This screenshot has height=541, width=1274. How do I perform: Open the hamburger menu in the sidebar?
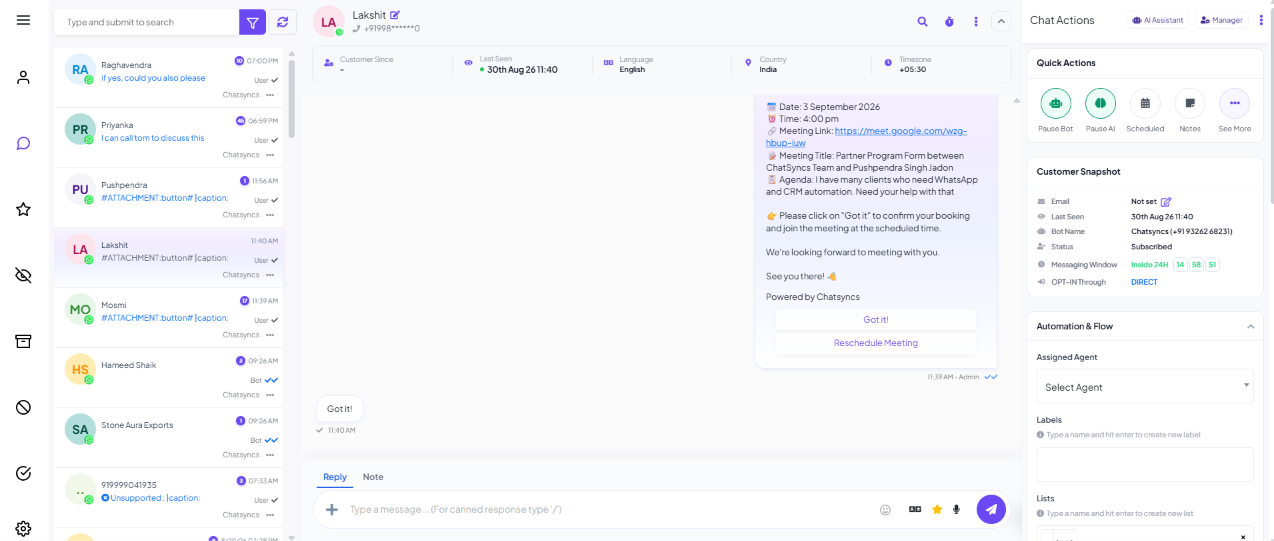(x=23, y=20)
